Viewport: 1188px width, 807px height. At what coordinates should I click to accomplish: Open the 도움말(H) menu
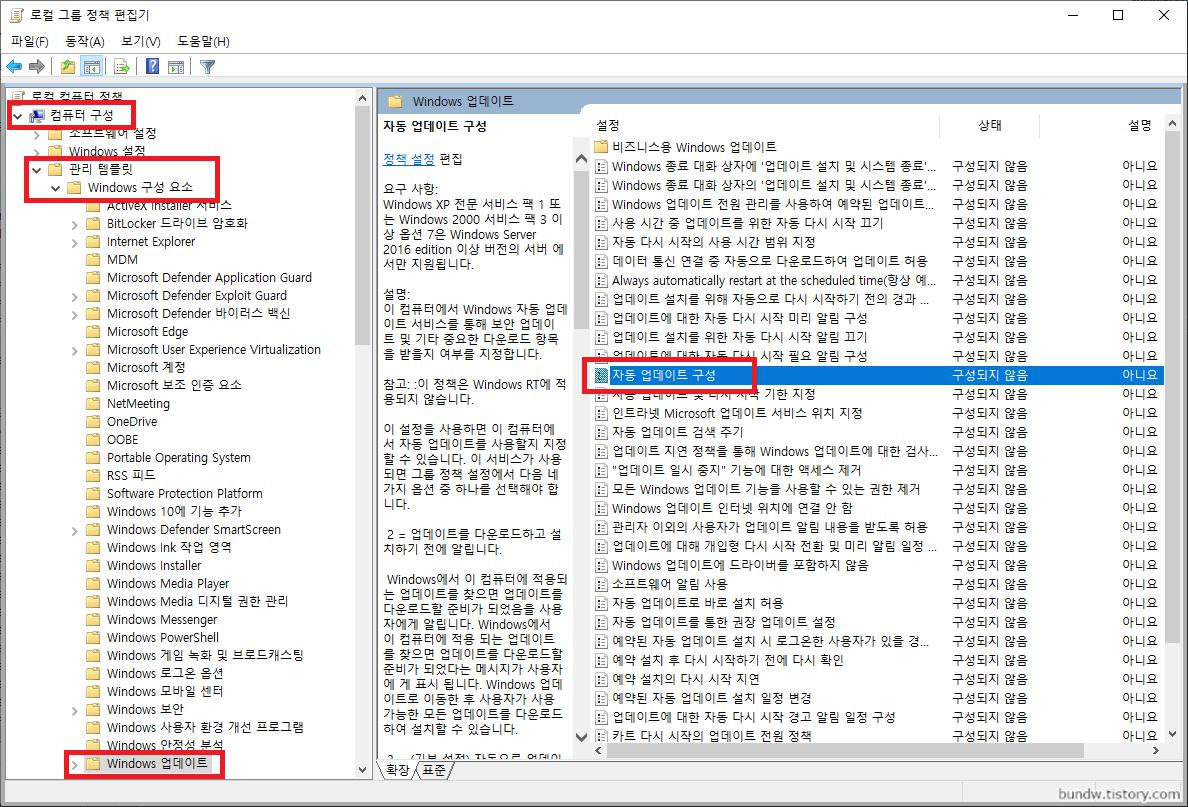[203, 41]
